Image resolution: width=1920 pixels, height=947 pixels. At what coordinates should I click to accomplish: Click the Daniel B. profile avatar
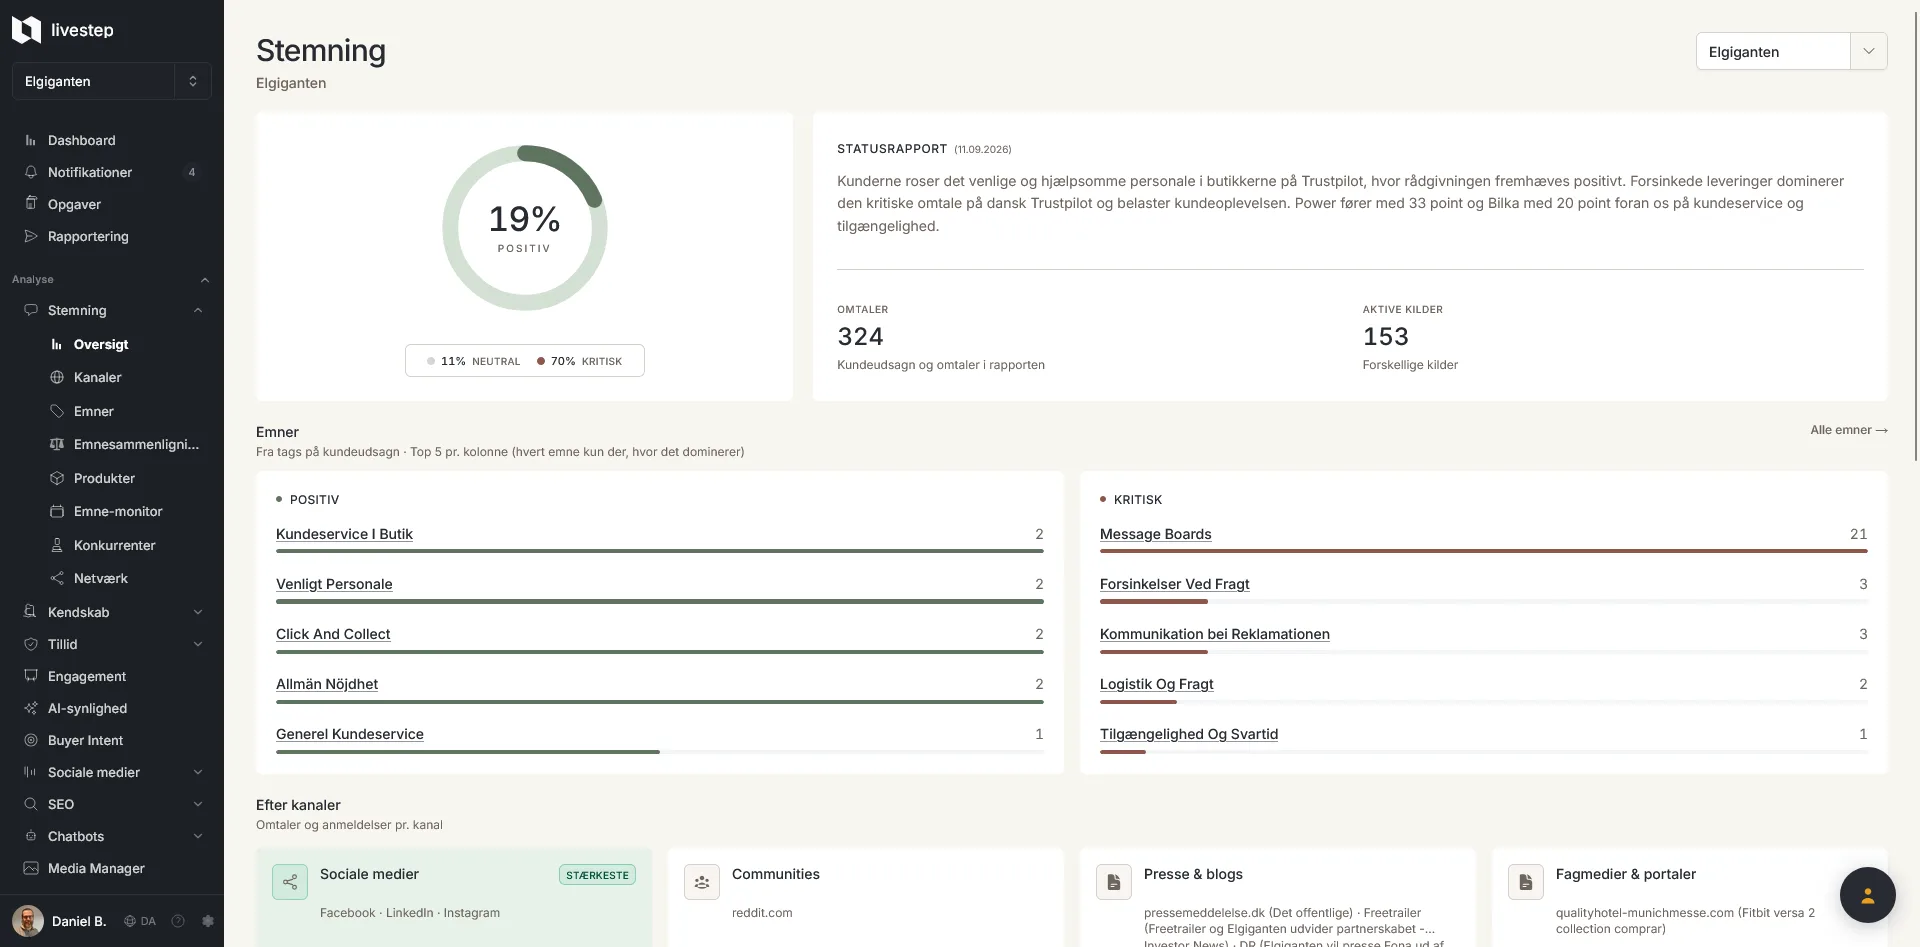pyautogui.click(x=28, y=921)
